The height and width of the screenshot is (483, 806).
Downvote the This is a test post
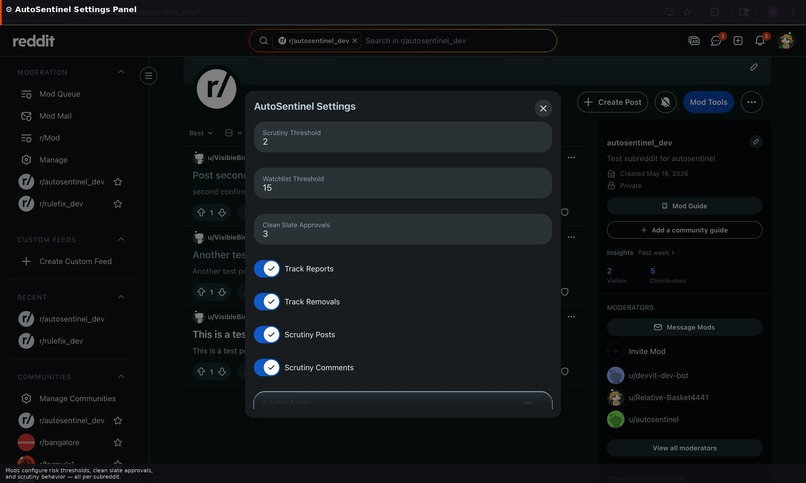[x=222, y=371]
